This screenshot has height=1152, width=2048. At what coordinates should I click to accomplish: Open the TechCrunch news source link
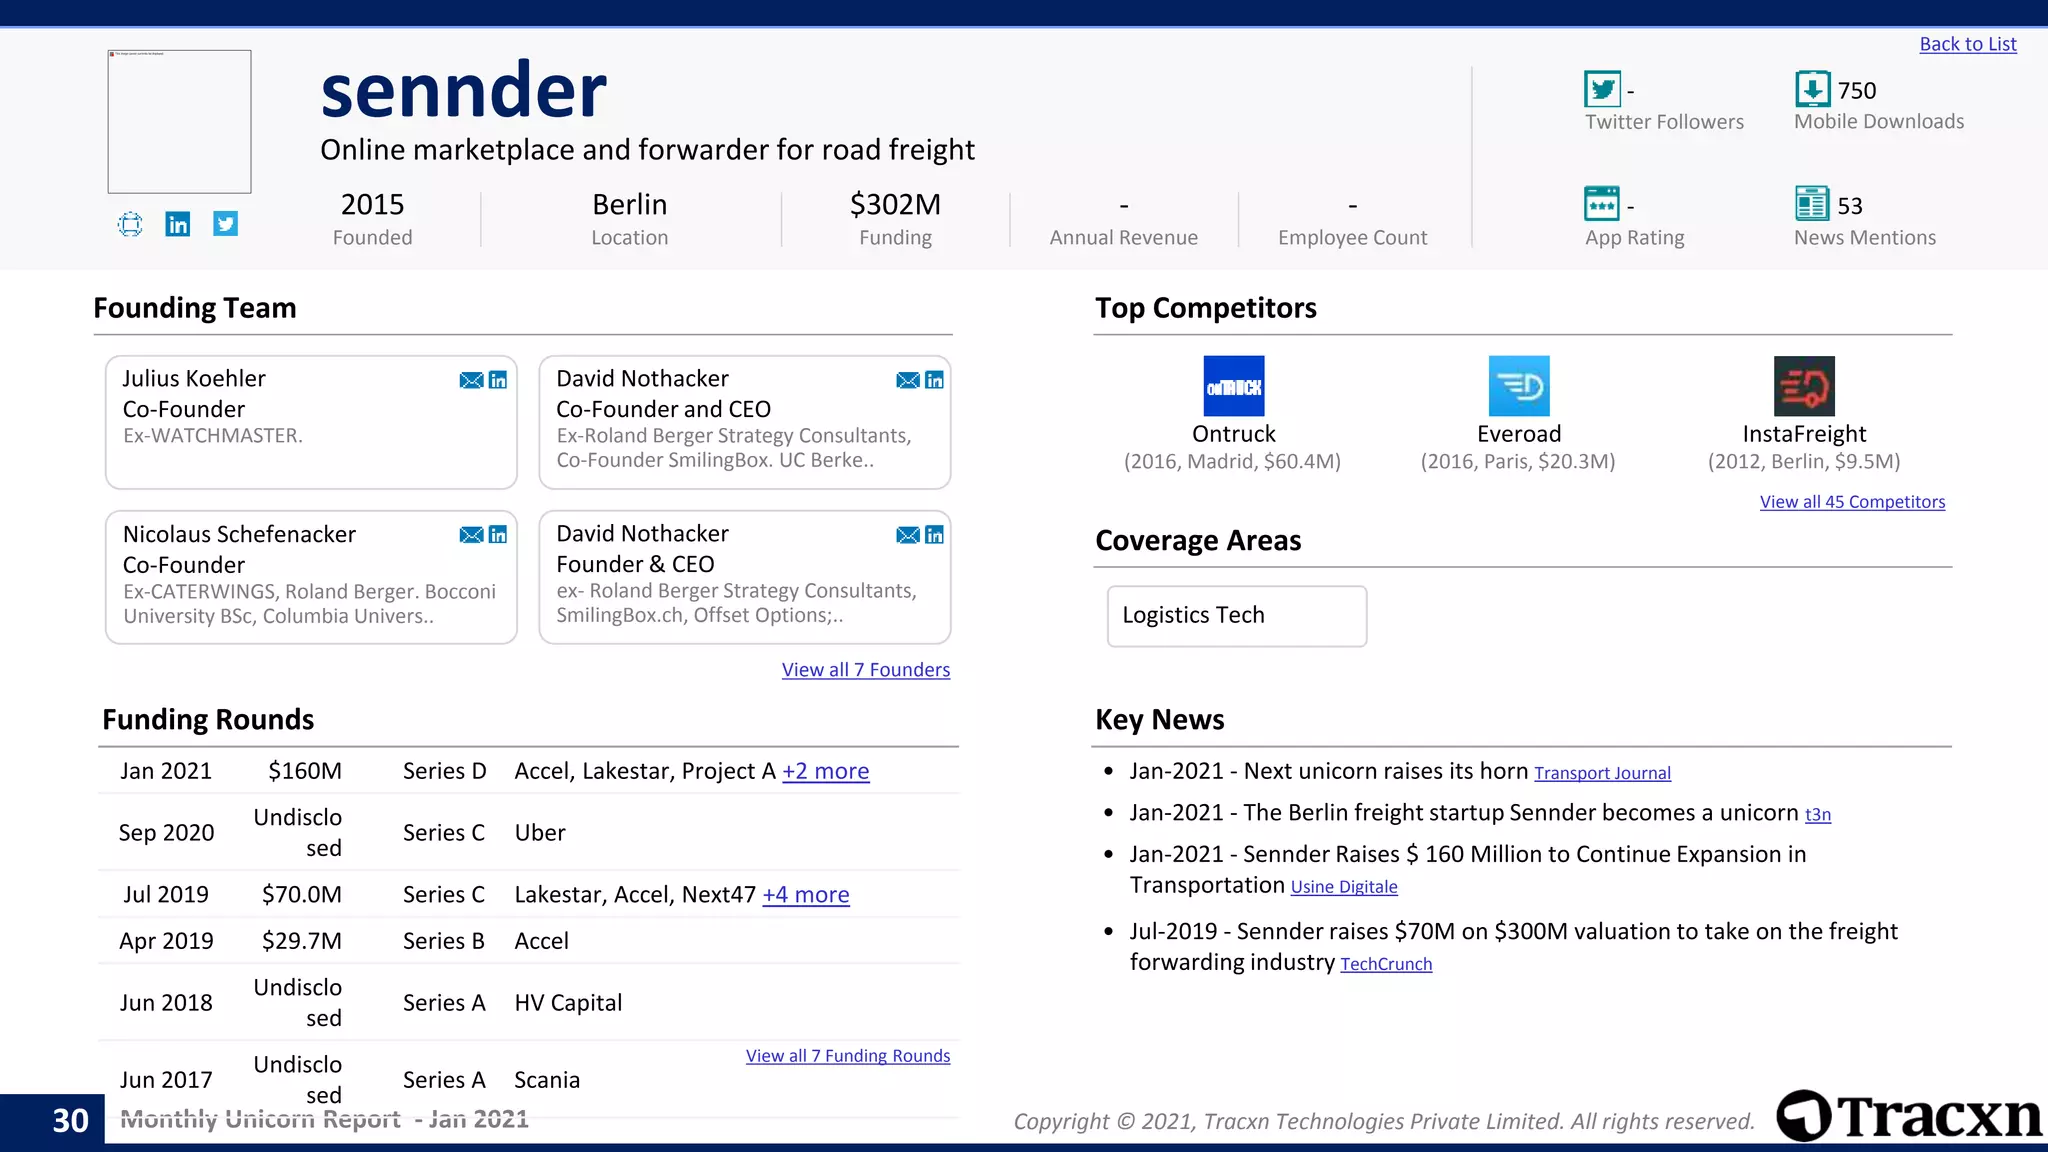pyautogui.click(x=1386, y=964)
